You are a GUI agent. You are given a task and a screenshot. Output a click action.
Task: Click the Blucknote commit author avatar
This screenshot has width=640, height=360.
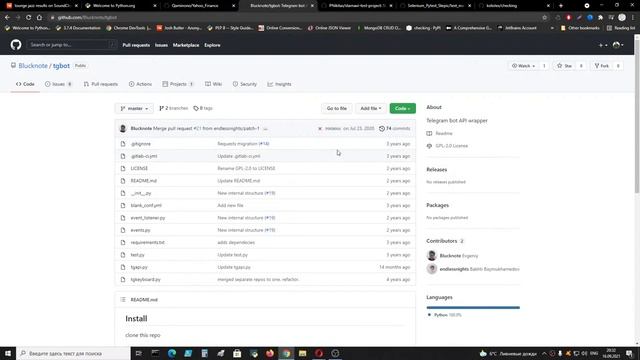tap(123, 129)
